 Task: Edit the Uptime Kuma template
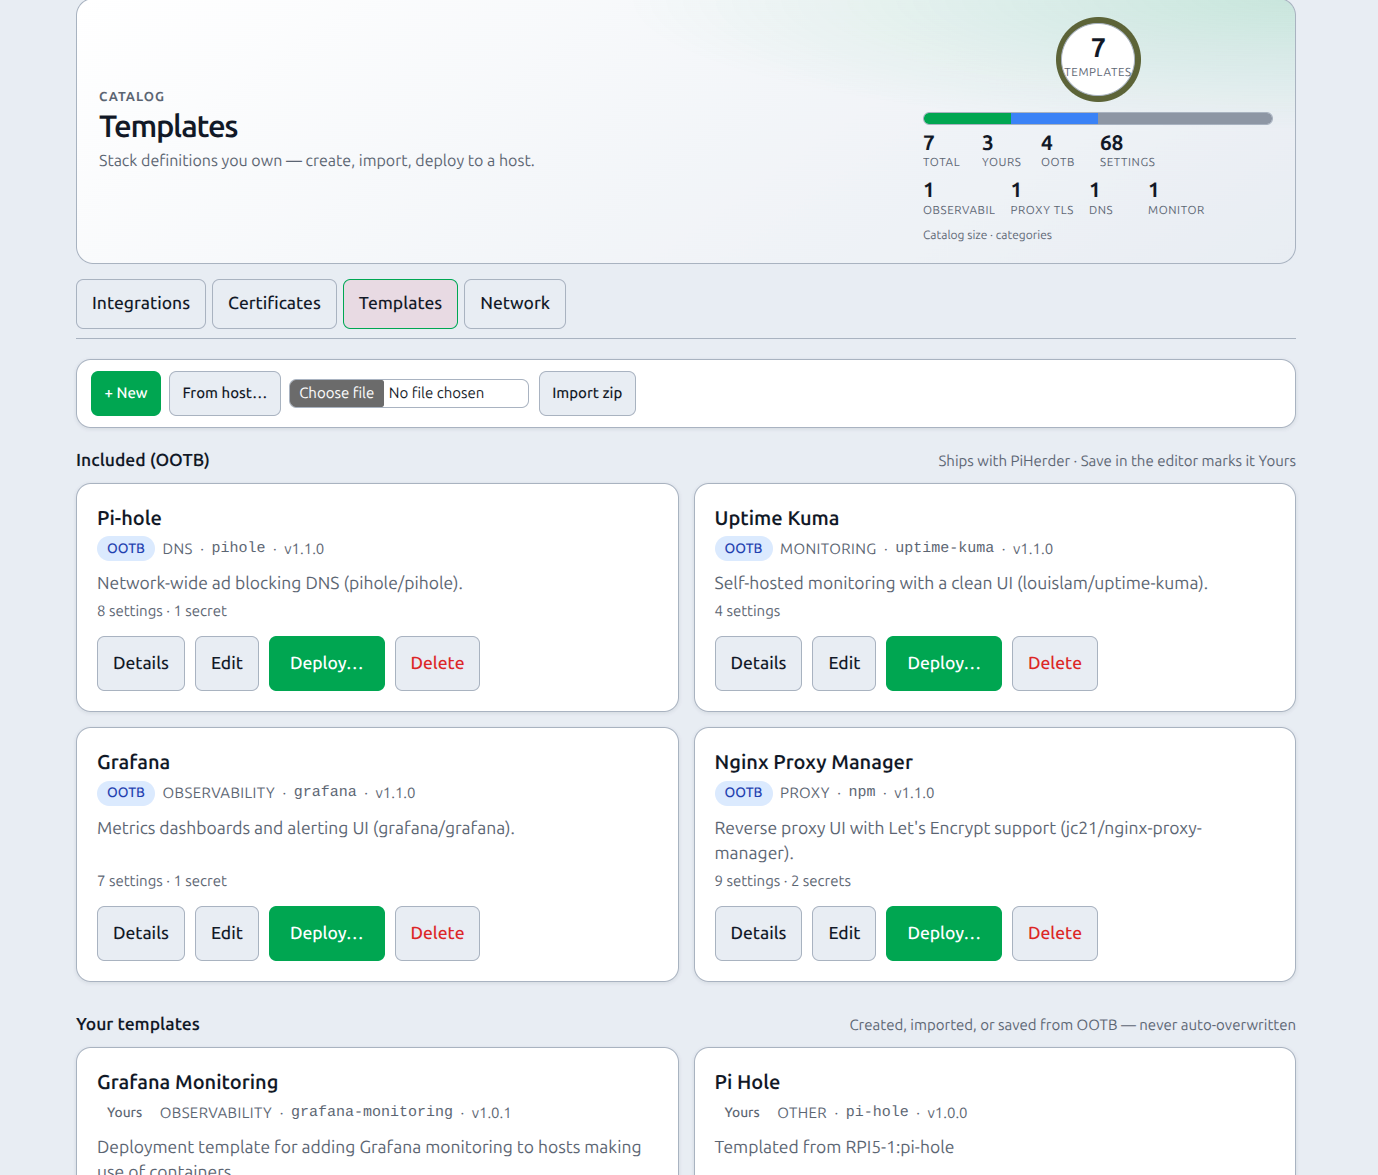click(x=844, y=663)
